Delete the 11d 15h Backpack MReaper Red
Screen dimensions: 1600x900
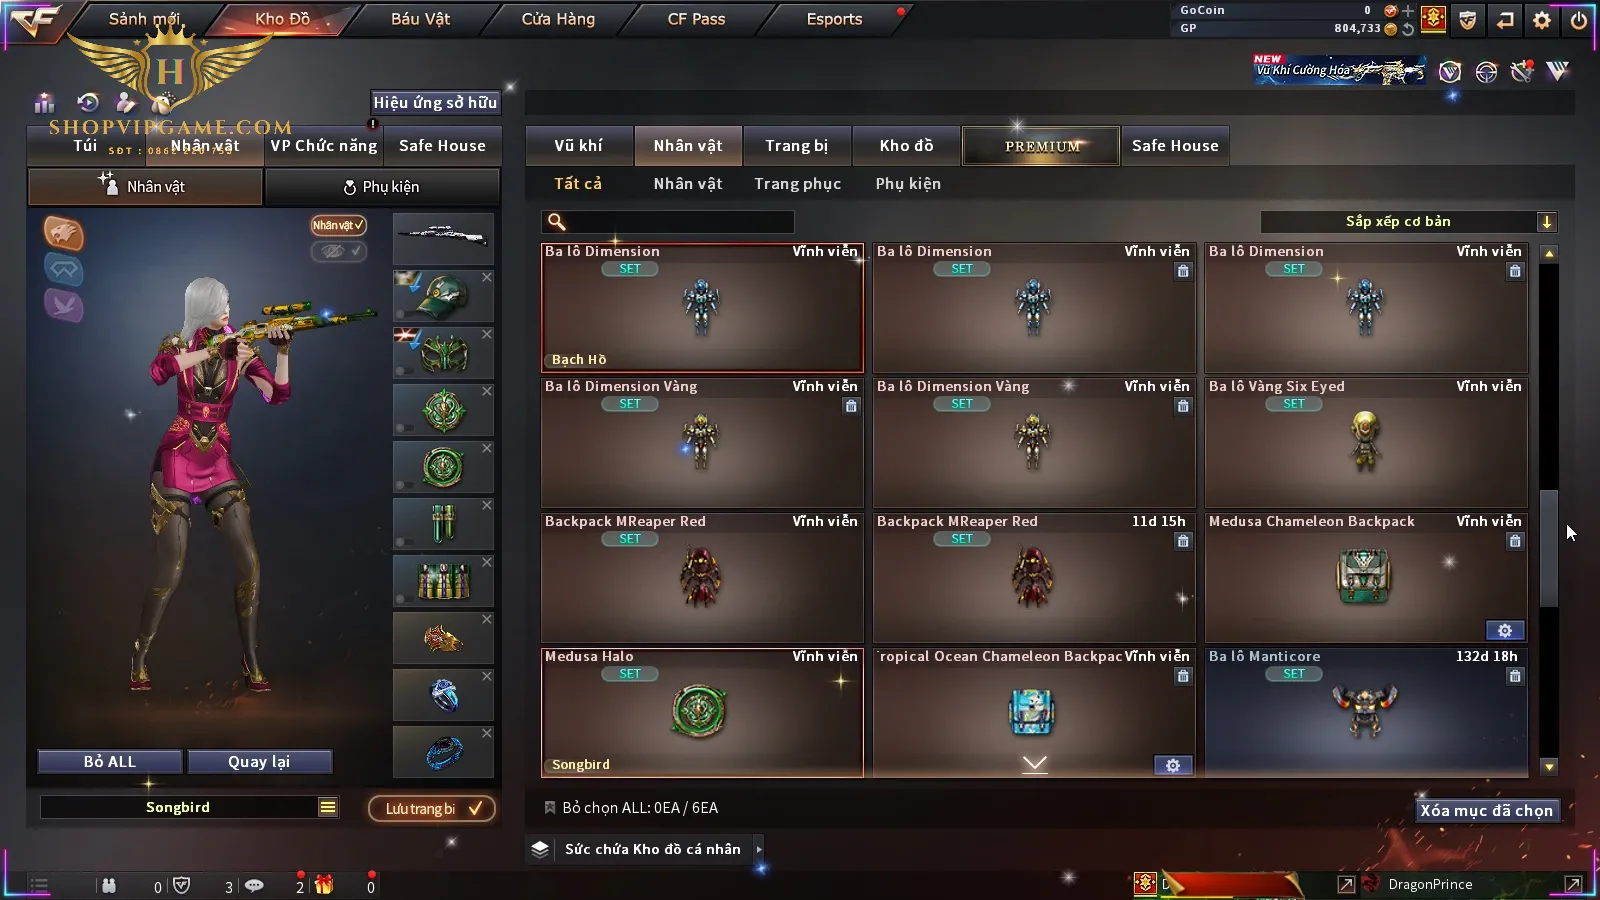click(x=1183, y=541)
